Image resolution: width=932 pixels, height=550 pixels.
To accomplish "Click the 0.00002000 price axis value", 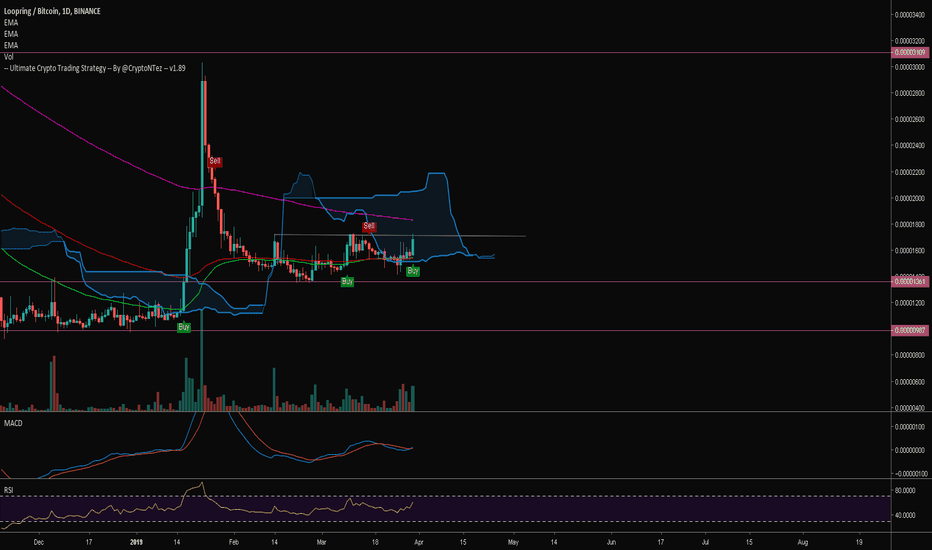I will 910,199.
